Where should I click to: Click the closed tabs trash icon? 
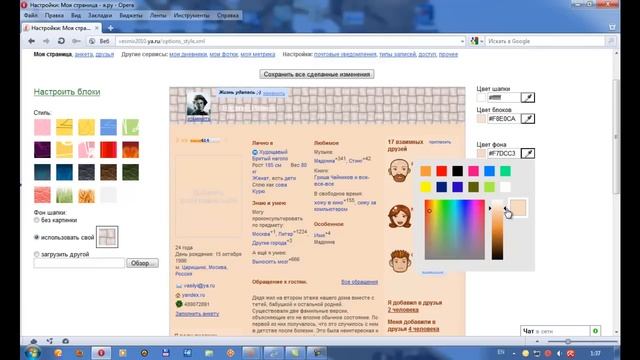(612, 27)
